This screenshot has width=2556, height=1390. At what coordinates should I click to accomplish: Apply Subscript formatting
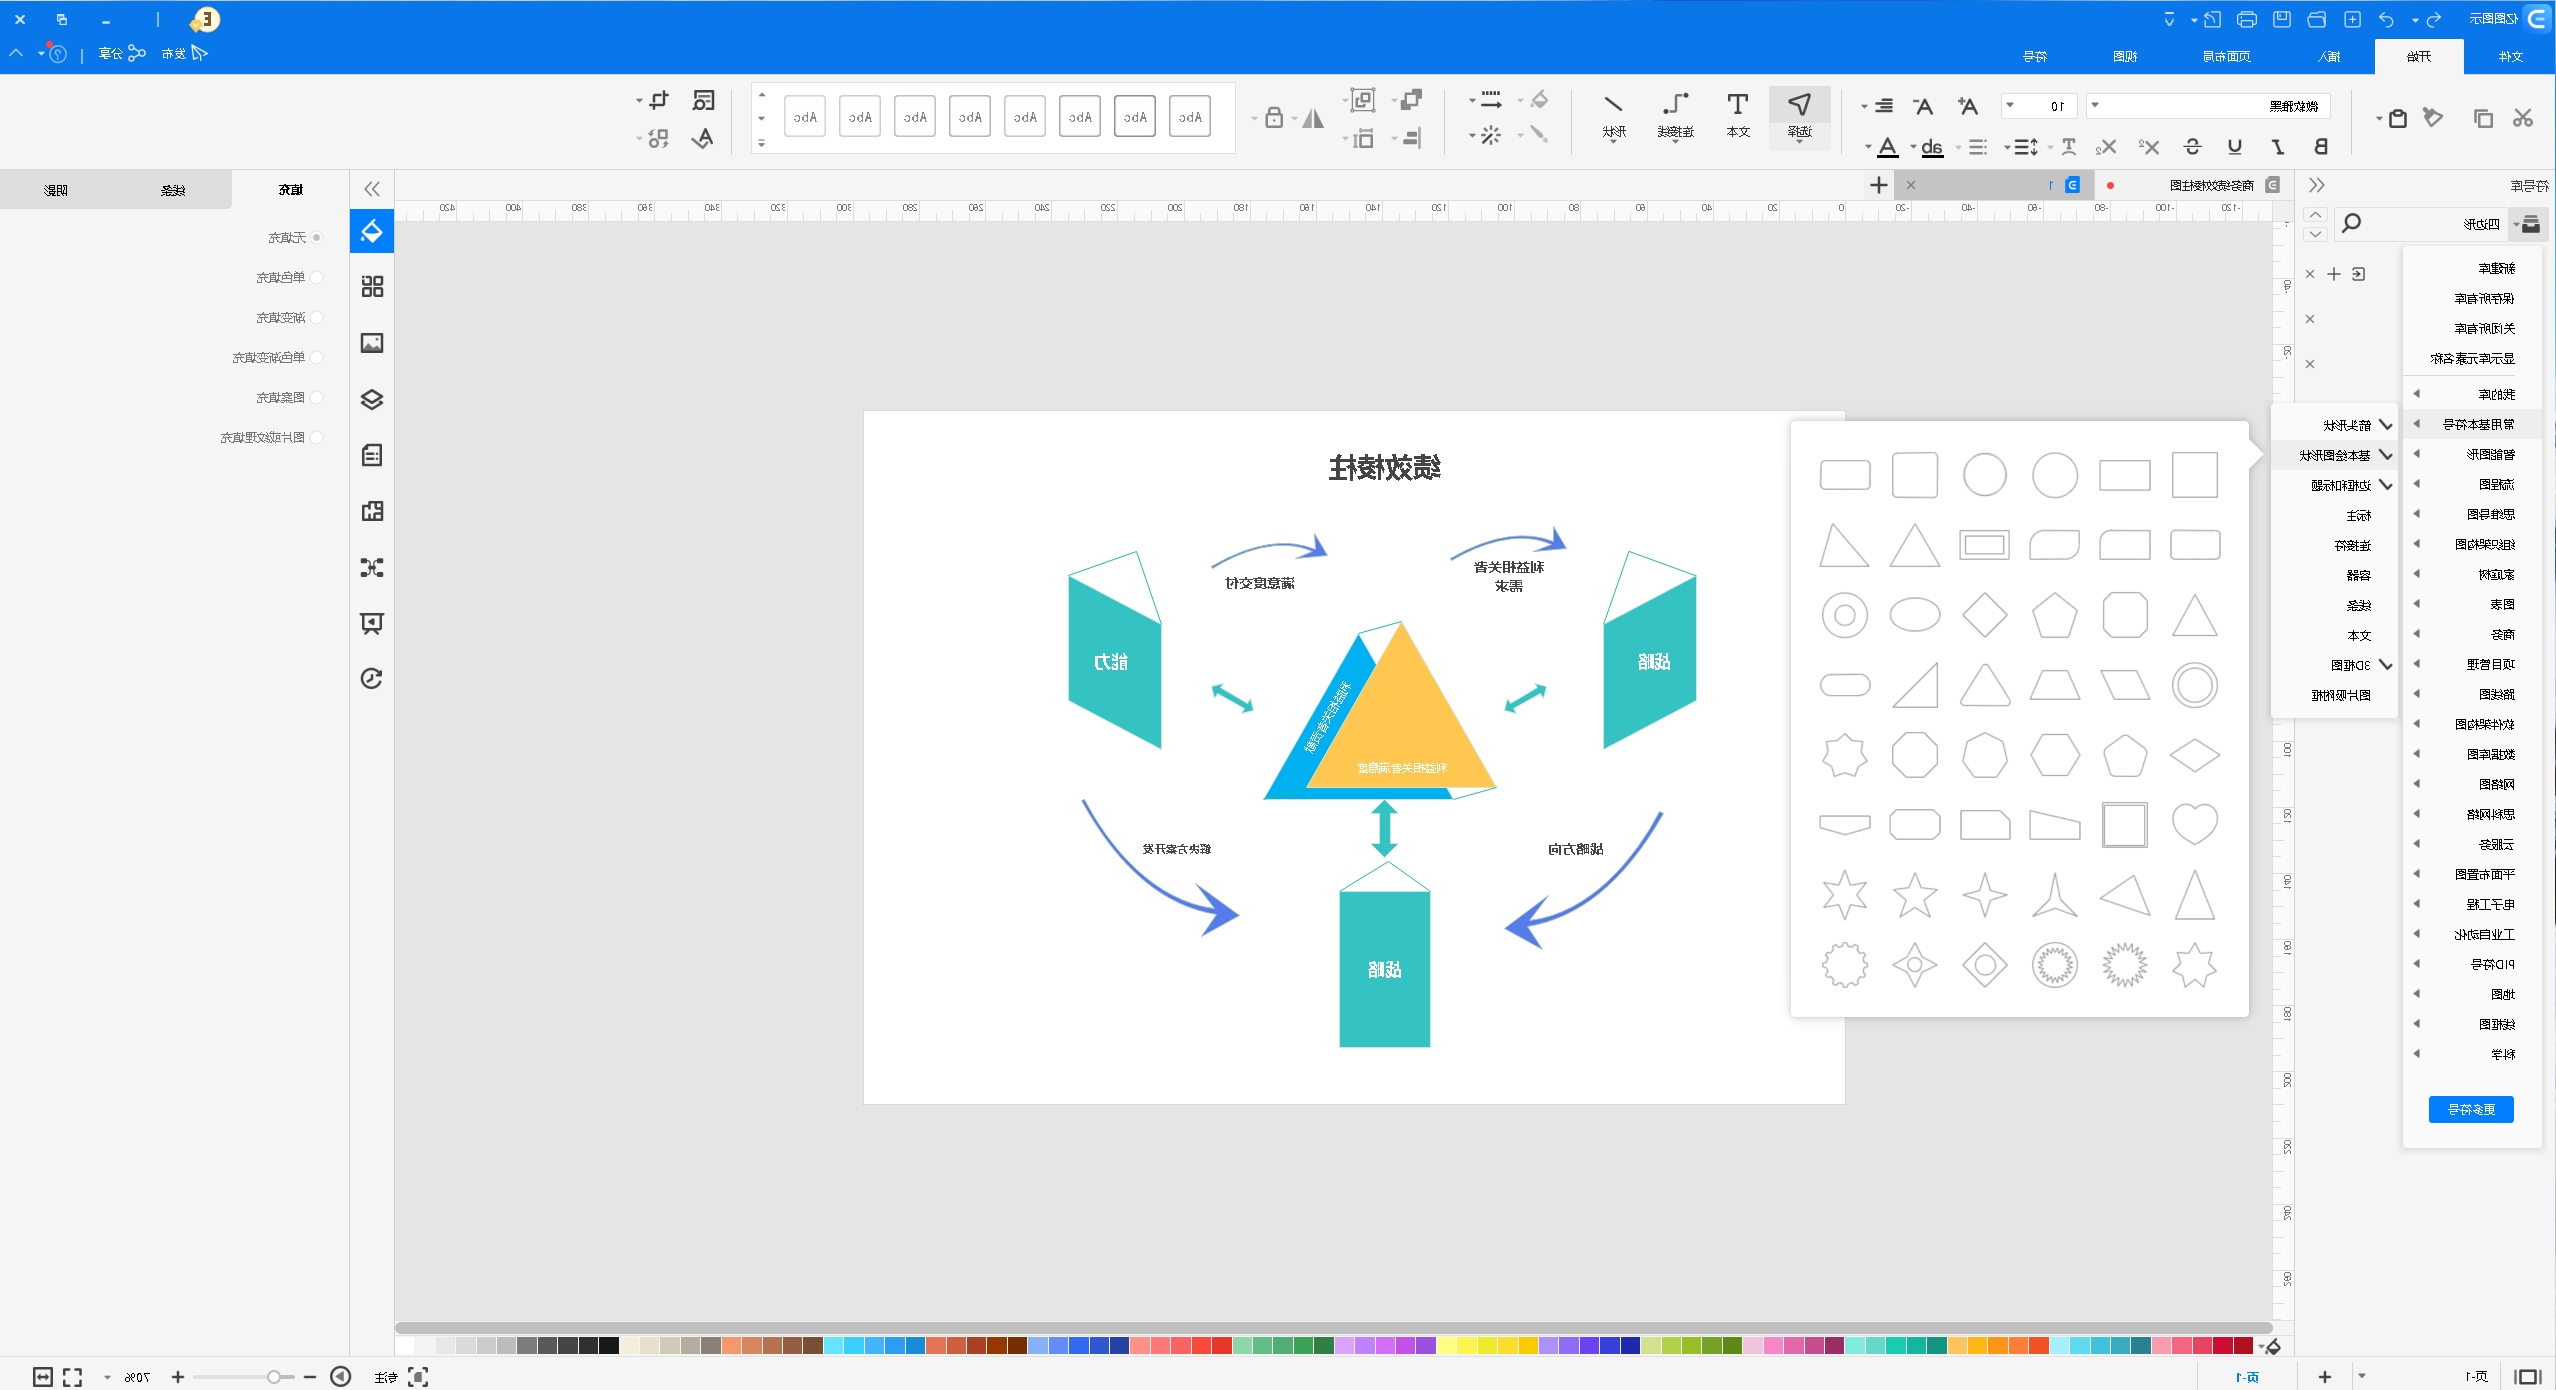click(2106, 147)
